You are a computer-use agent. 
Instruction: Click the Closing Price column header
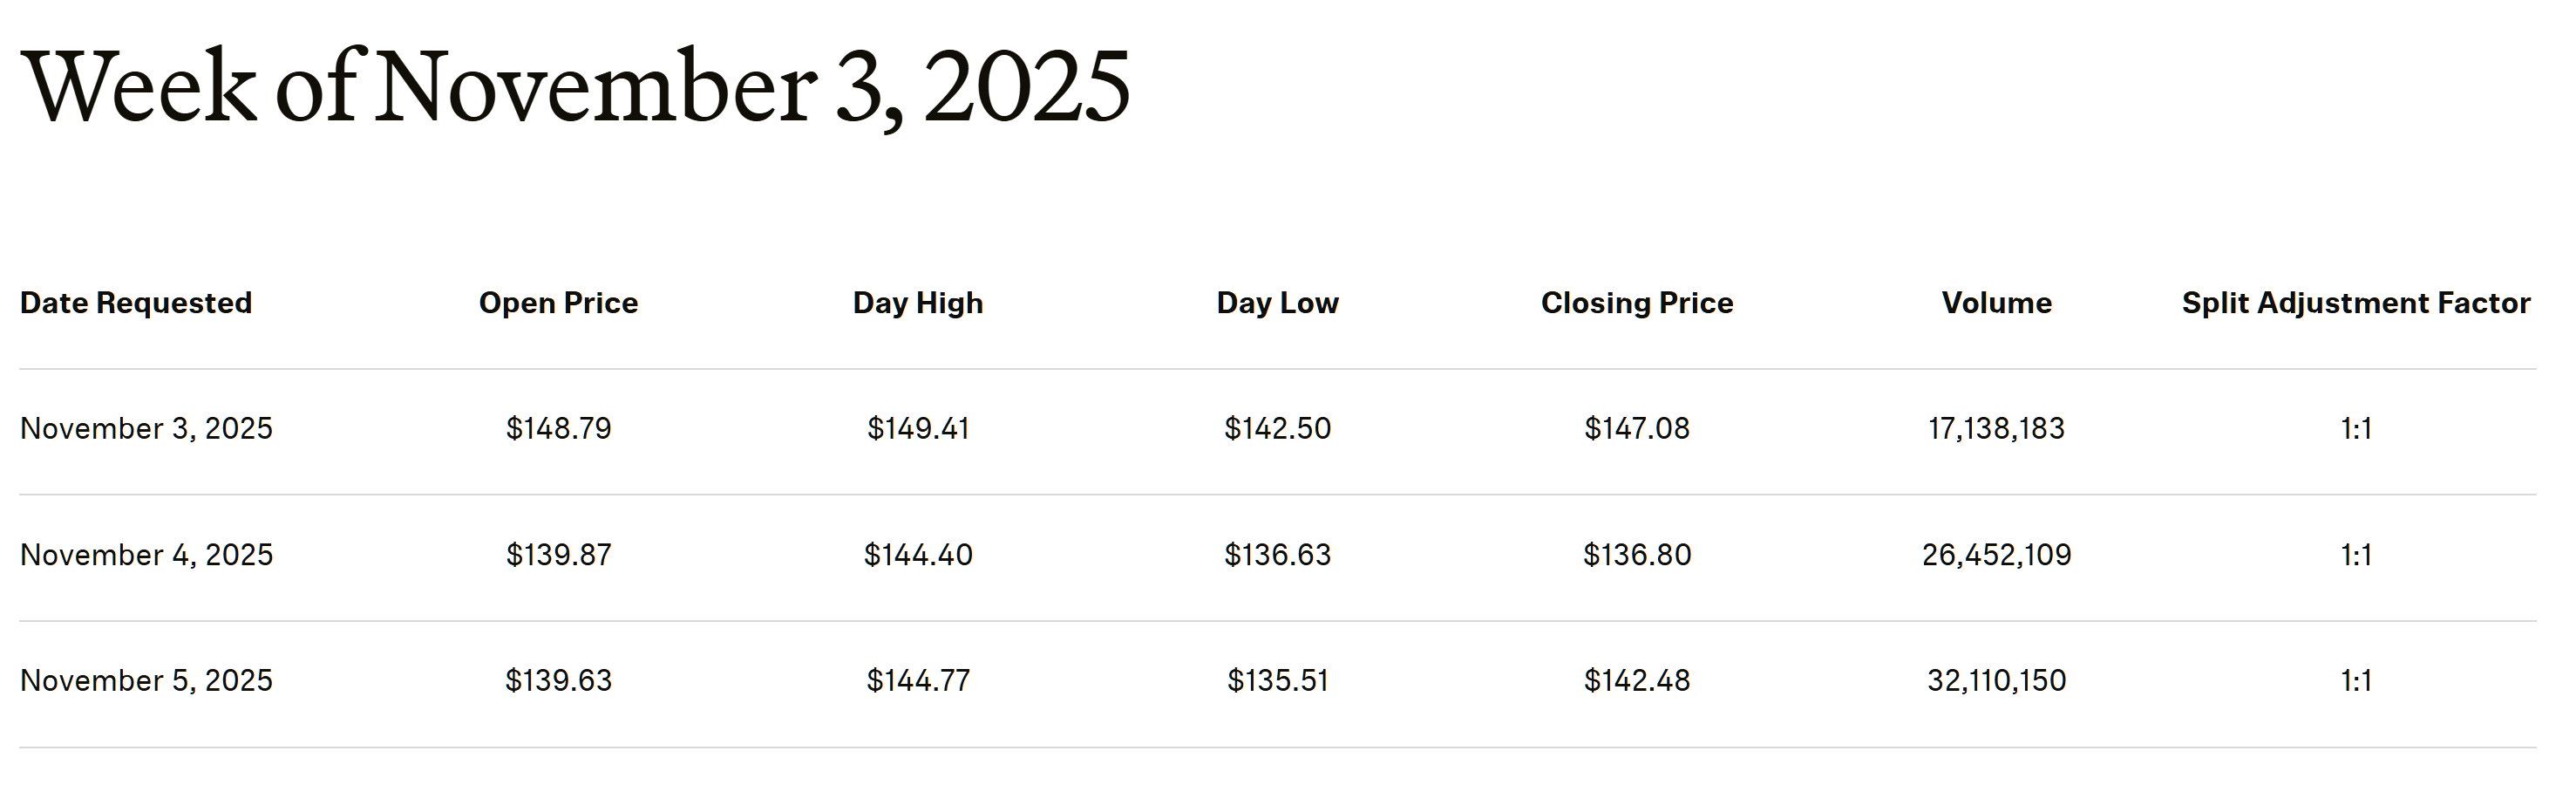(x=1637, y=303)
